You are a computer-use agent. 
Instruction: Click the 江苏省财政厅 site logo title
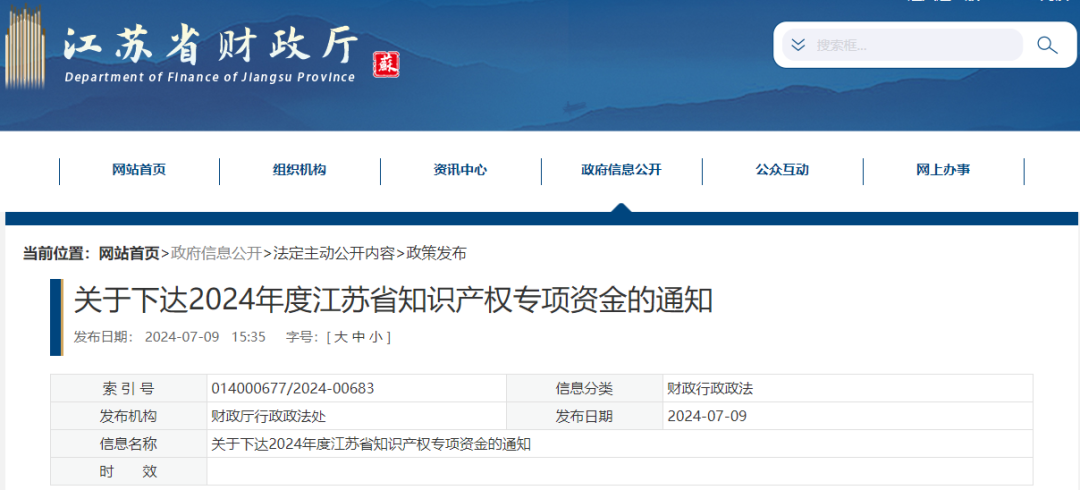tap(211, 45)
